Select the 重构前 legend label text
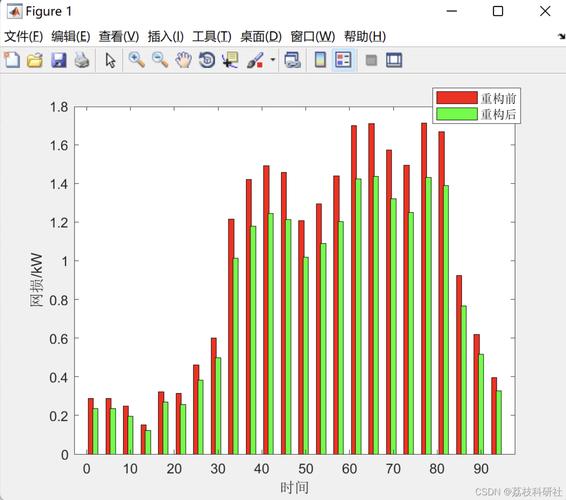 click(498, 98)
